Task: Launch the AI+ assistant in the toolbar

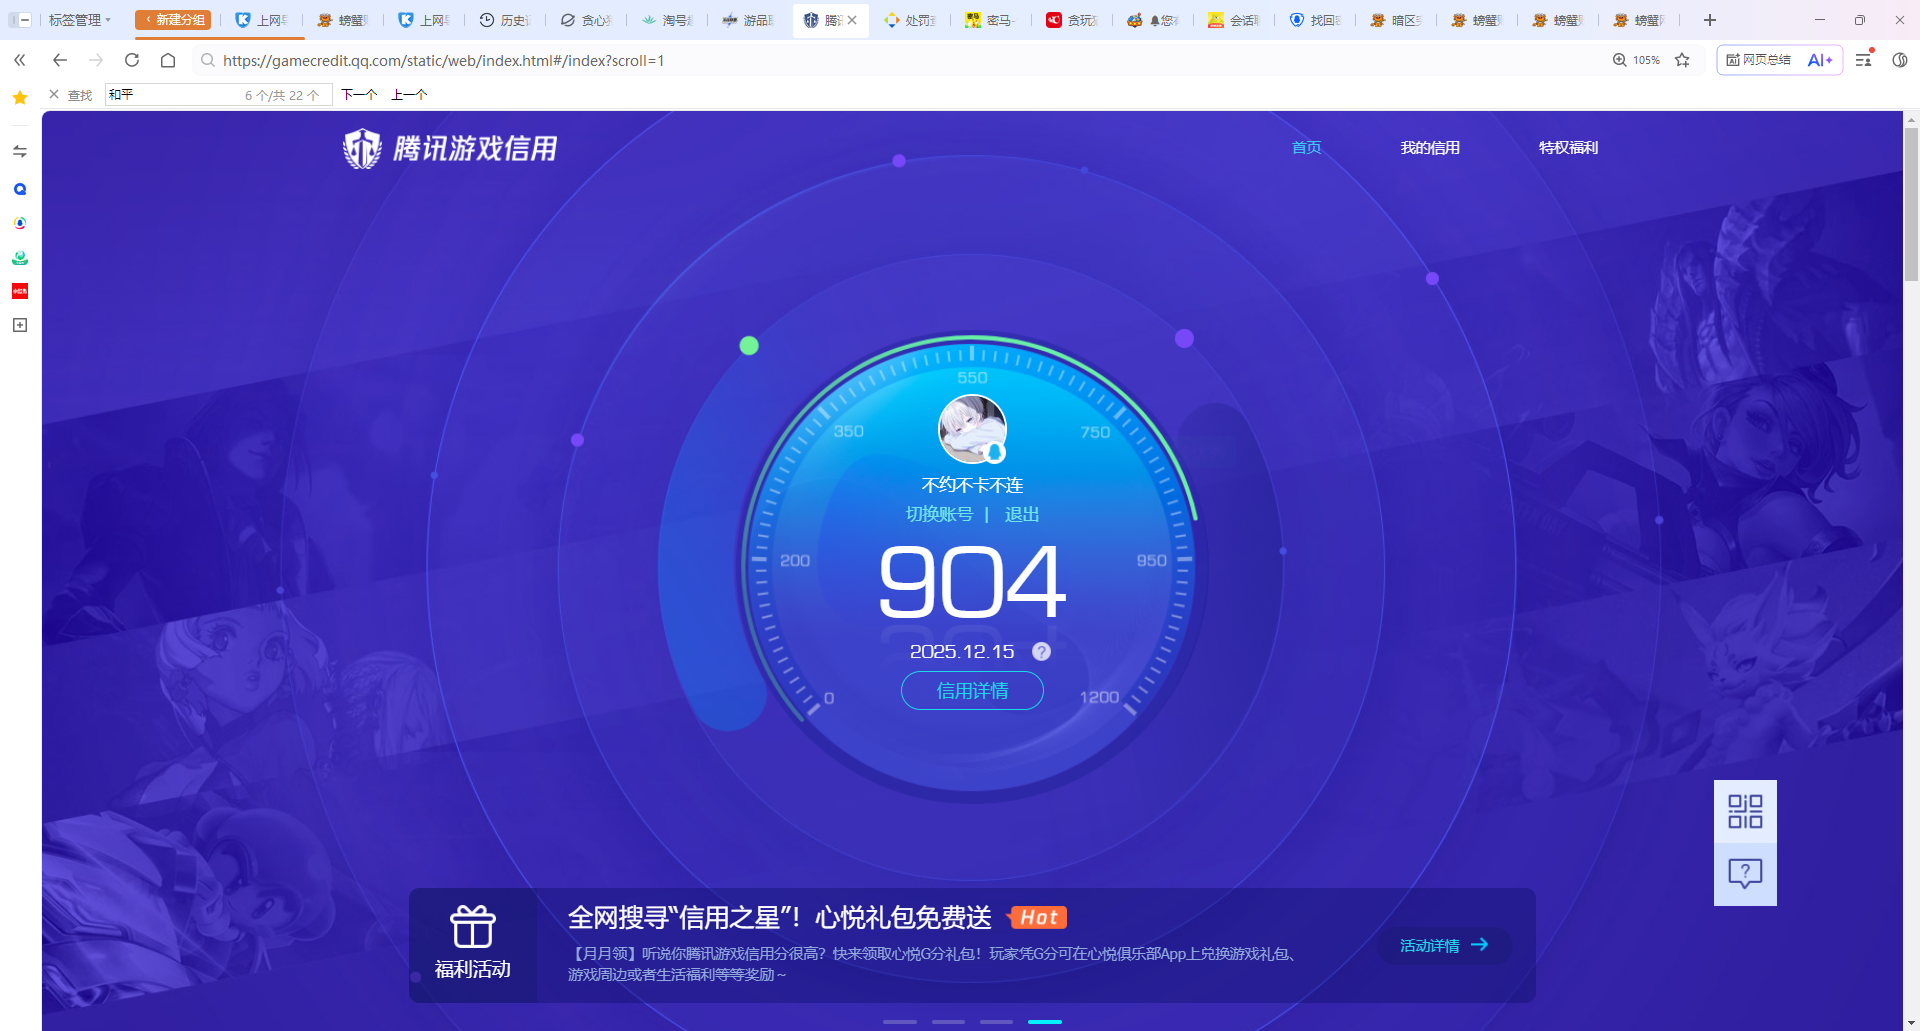Action: pyautogui.click(x=1818, y=60)
